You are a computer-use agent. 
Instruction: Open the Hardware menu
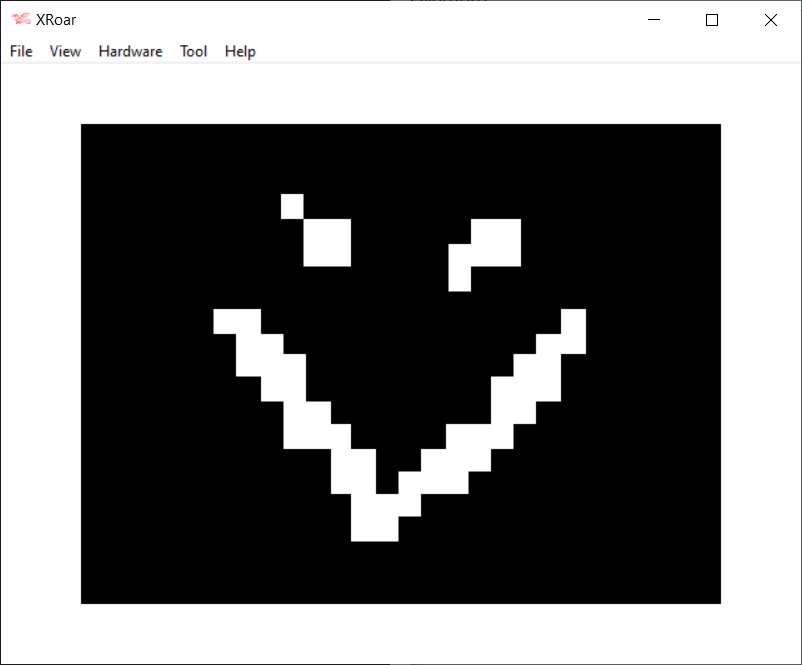[130, 51]
